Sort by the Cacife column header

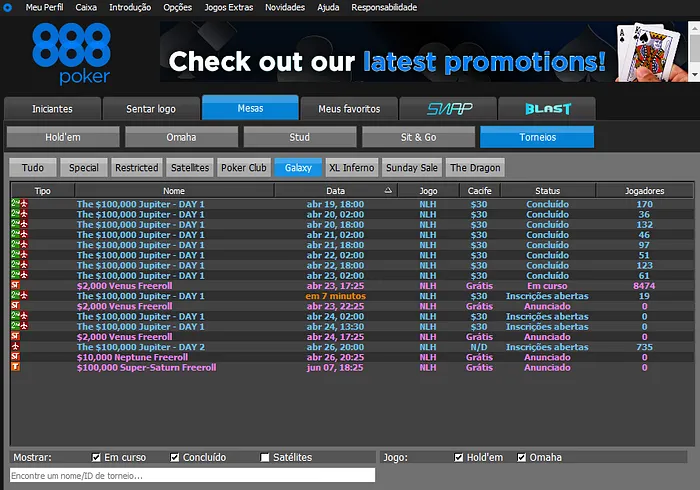click(x=479, y=191)
